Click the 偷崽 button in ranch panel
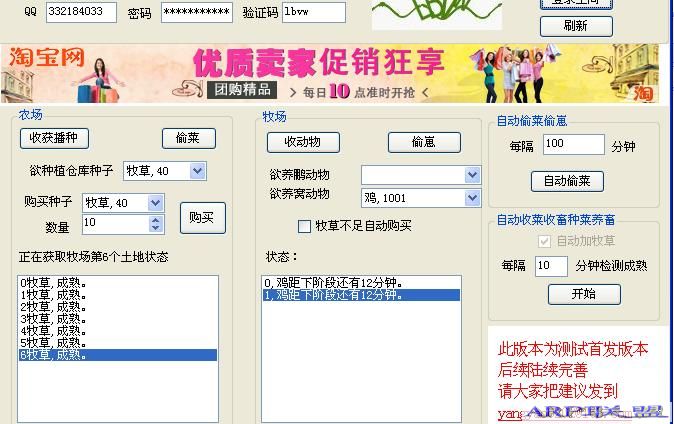This screenshot has width=674, height=424. click(x=424, y=142)
